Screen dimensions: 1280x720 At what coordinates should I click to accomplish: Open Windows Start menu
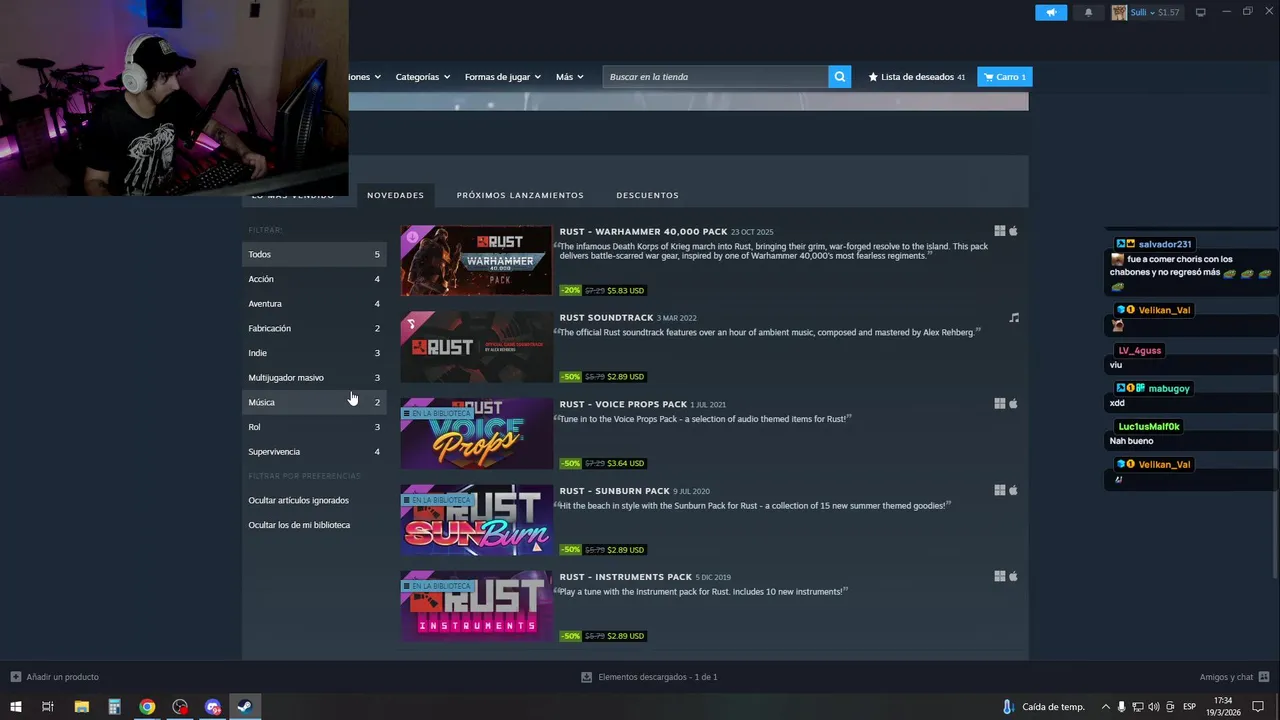pyautogui.click(x=15, y=707)
